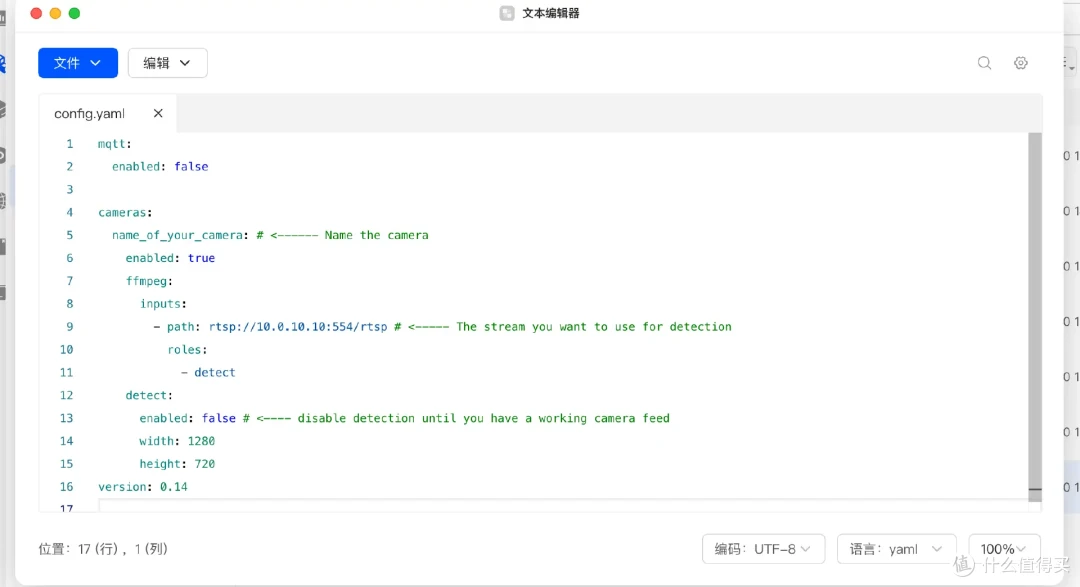
Task: Open the settings gear icon
Action: click(x=1021, y=63)
